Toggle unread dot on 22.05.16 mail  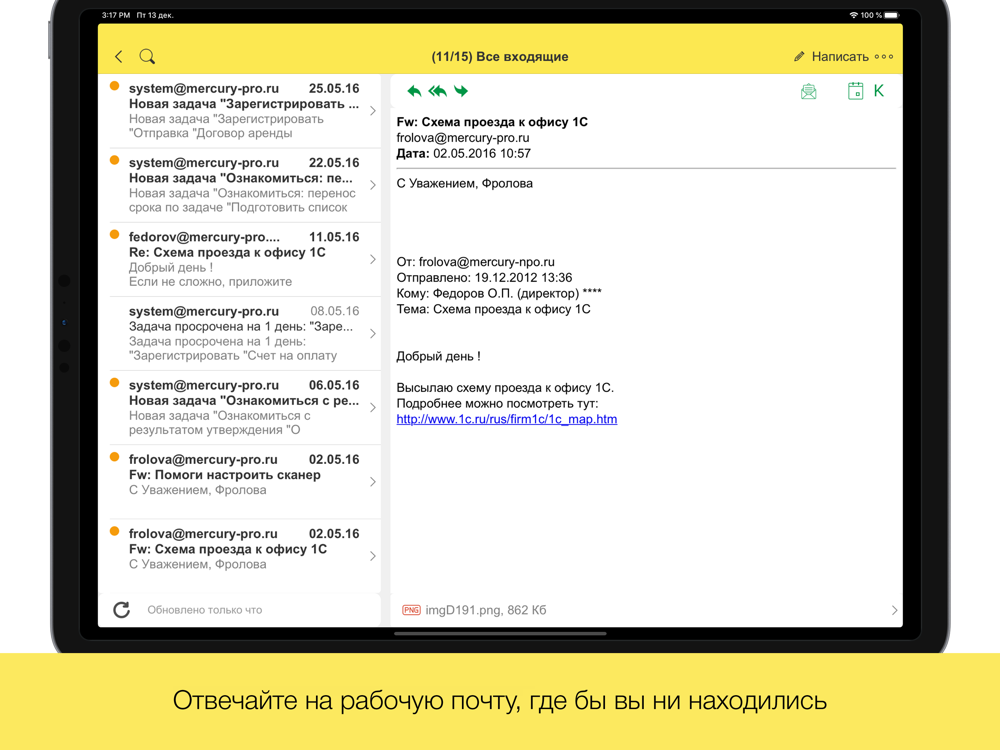pyautogui.click(x=114, y=160)
